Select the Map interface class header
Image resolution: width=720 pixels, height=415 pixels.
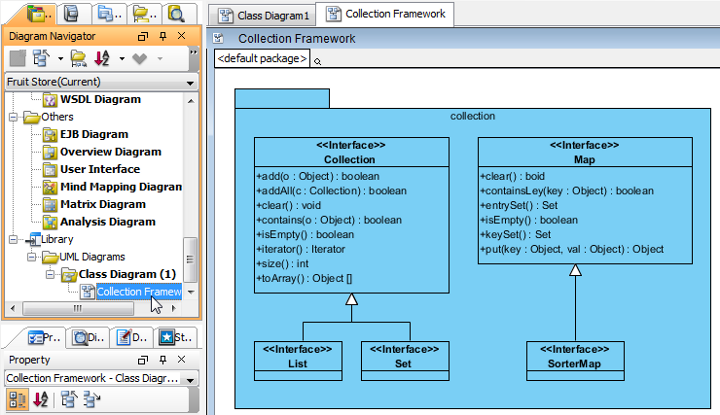pyautogui.click(x=585, y=152)
